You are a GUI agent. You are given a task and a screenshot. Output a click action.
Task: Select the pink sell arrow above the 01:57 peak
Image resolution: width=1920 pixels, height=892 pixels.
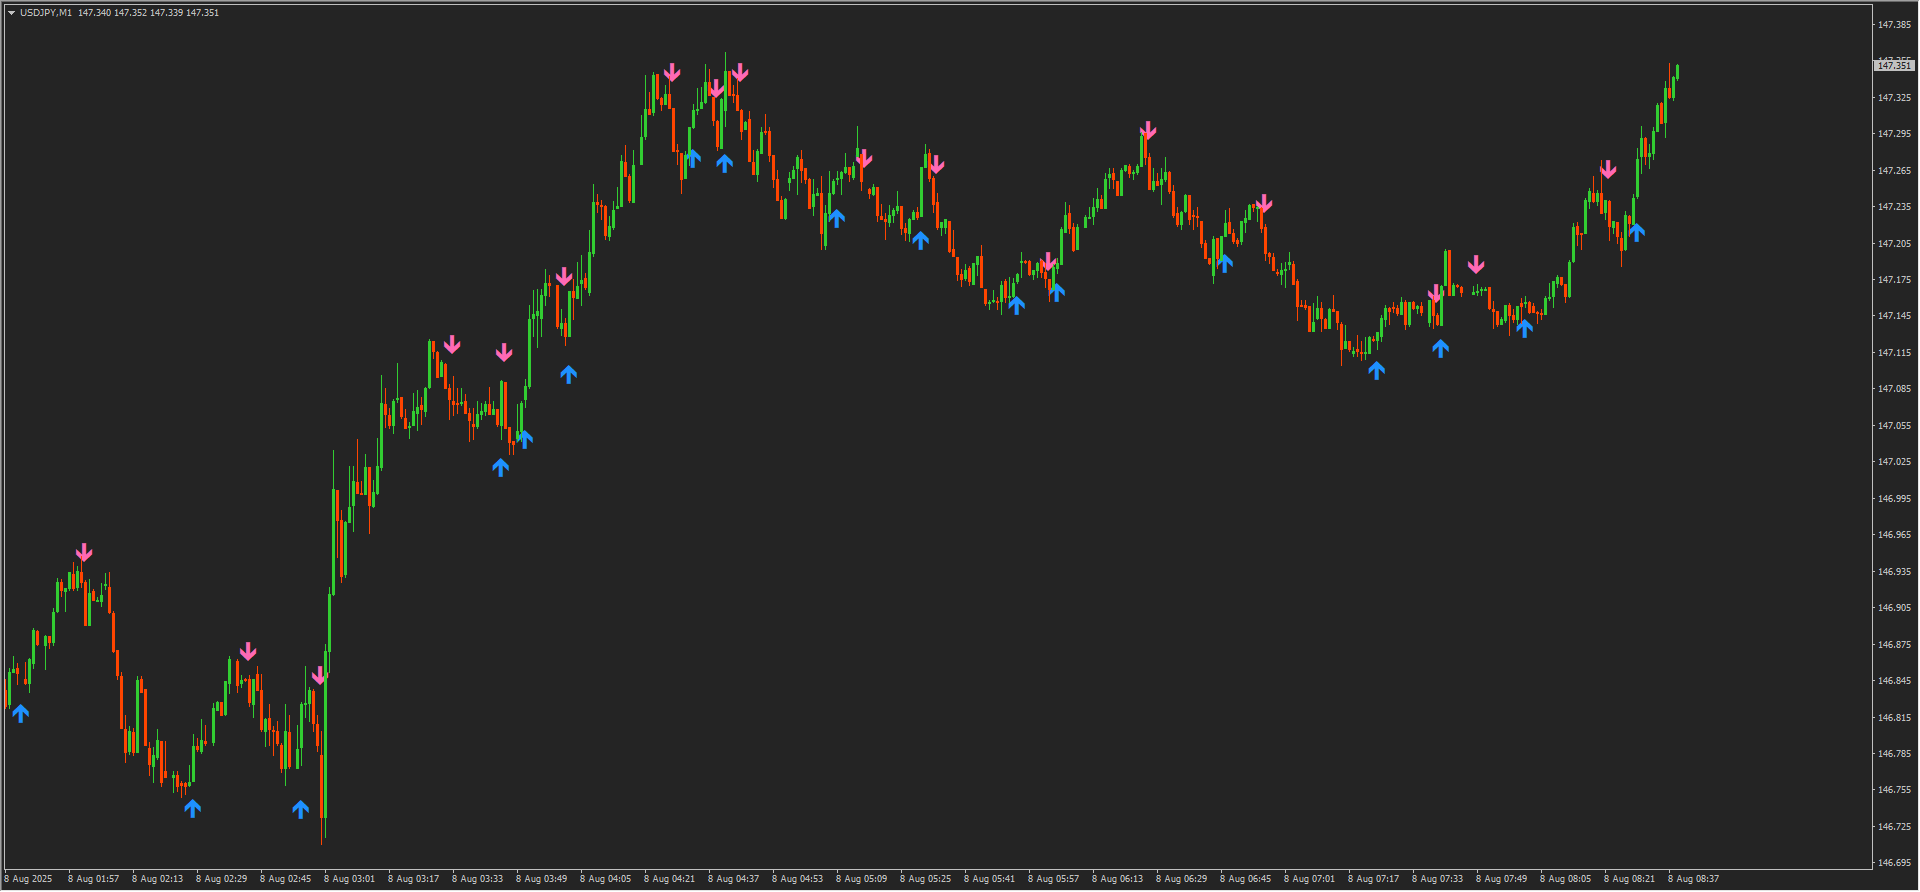tap(84, 552)
